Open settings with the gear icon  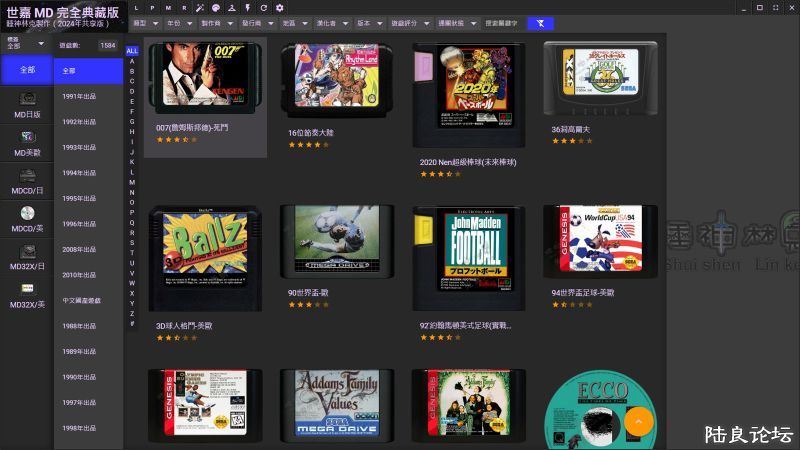280,8
